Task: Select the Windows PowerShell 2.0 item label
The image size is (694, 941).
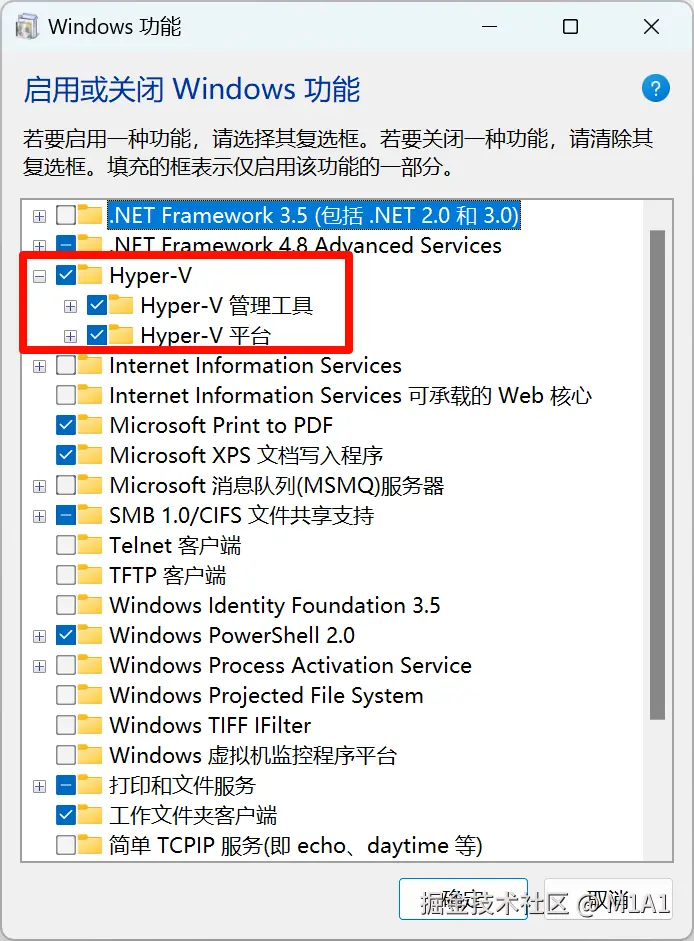Action: 232,635
